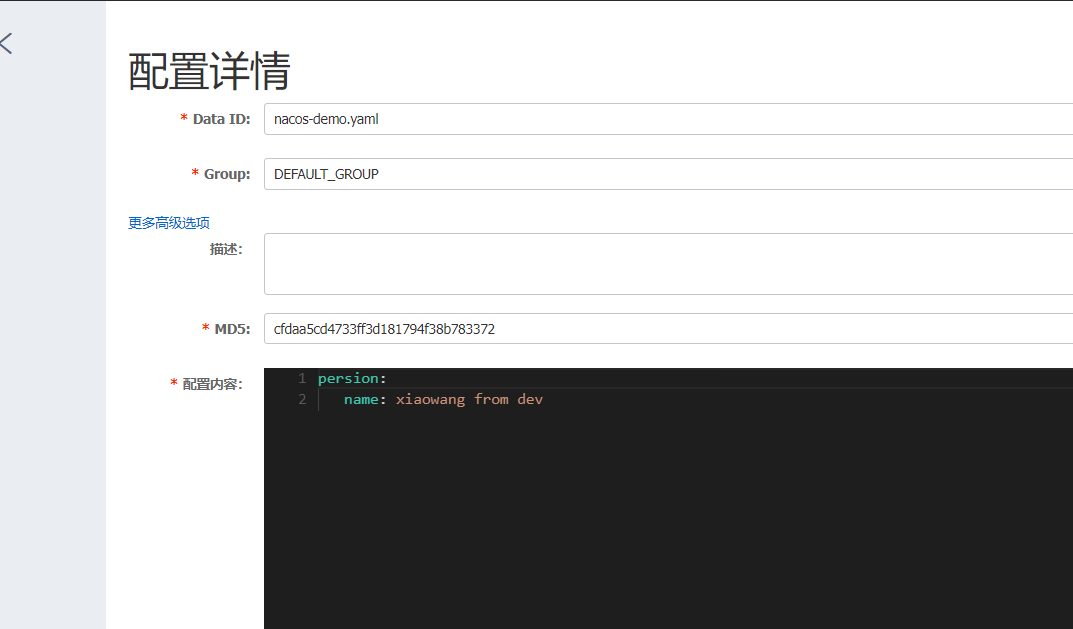Screen dimensions: 1073x629
Task: Click empty area of the code editor
Action: point(660,520)
